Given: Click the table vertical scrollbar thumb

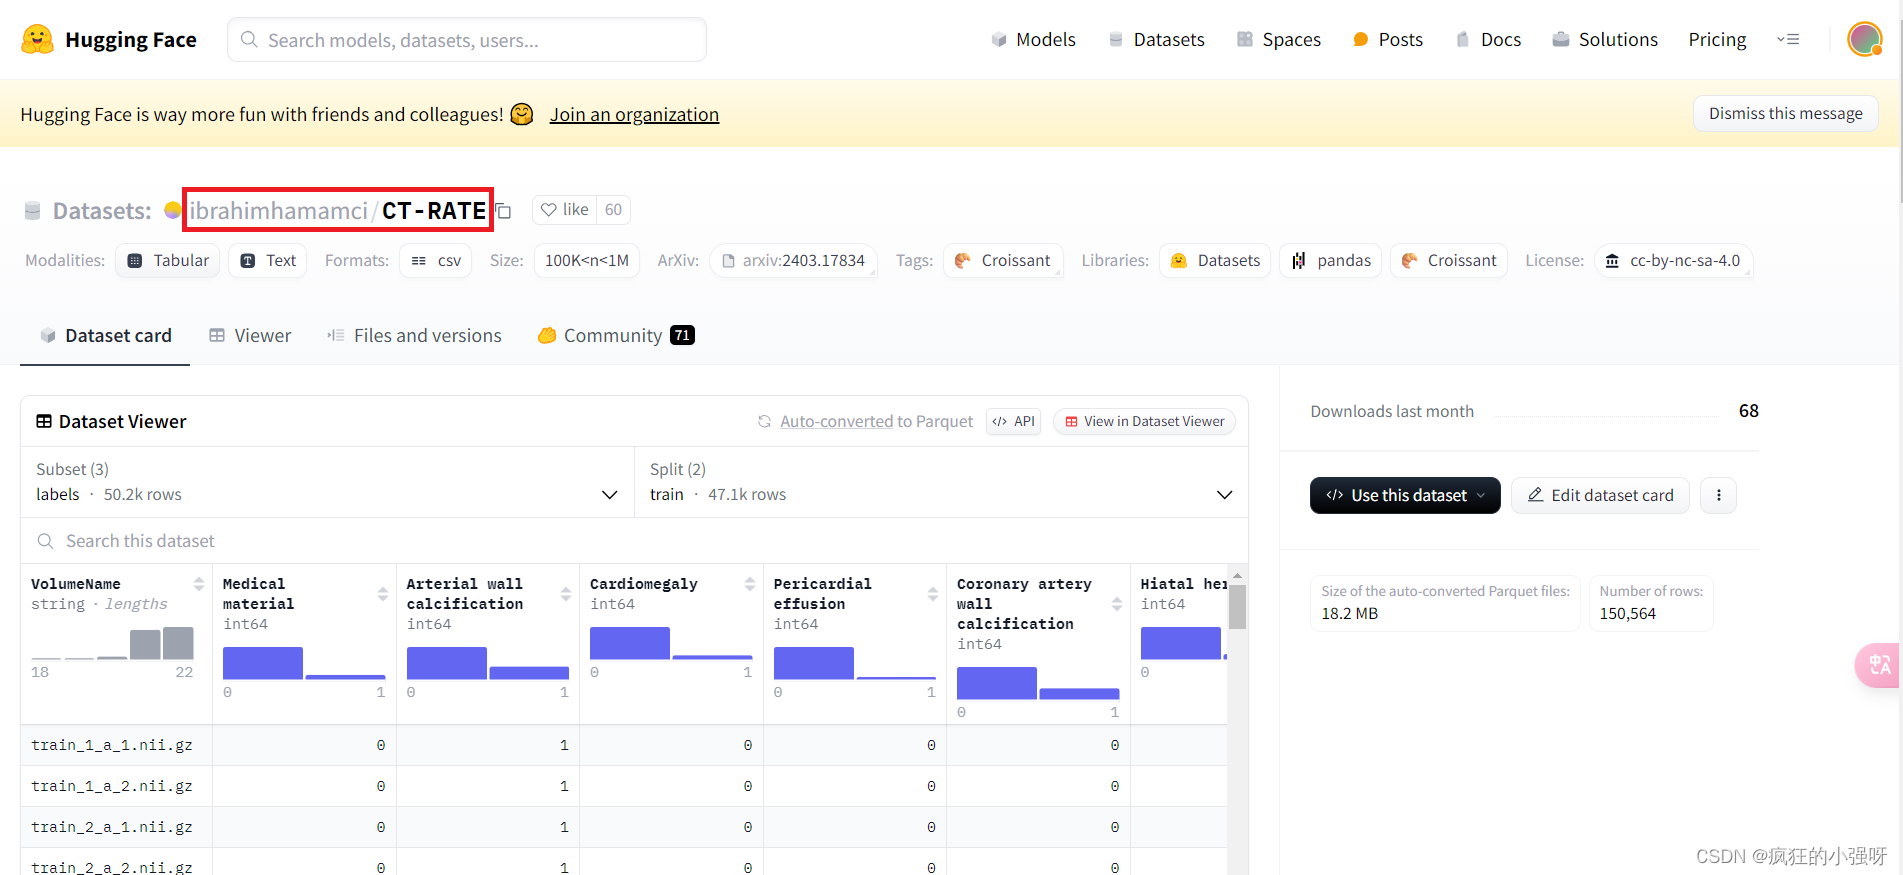Looking at the screenshot, I should [x=1237, y=606].
